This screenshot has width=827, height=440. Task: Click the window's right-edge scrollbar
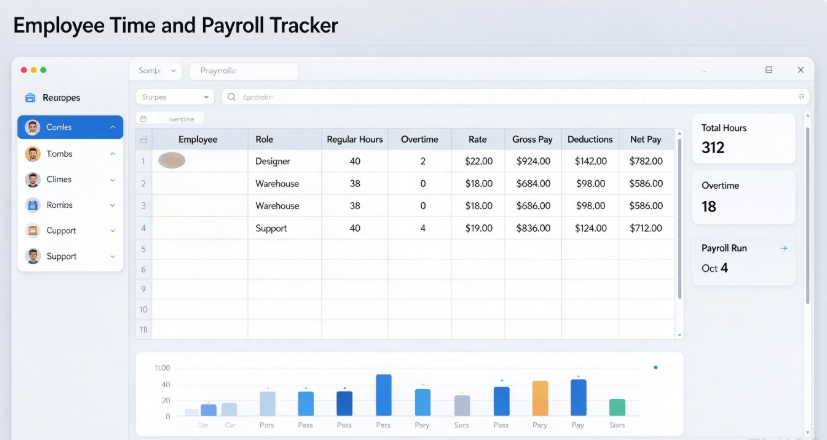(807, 215)
